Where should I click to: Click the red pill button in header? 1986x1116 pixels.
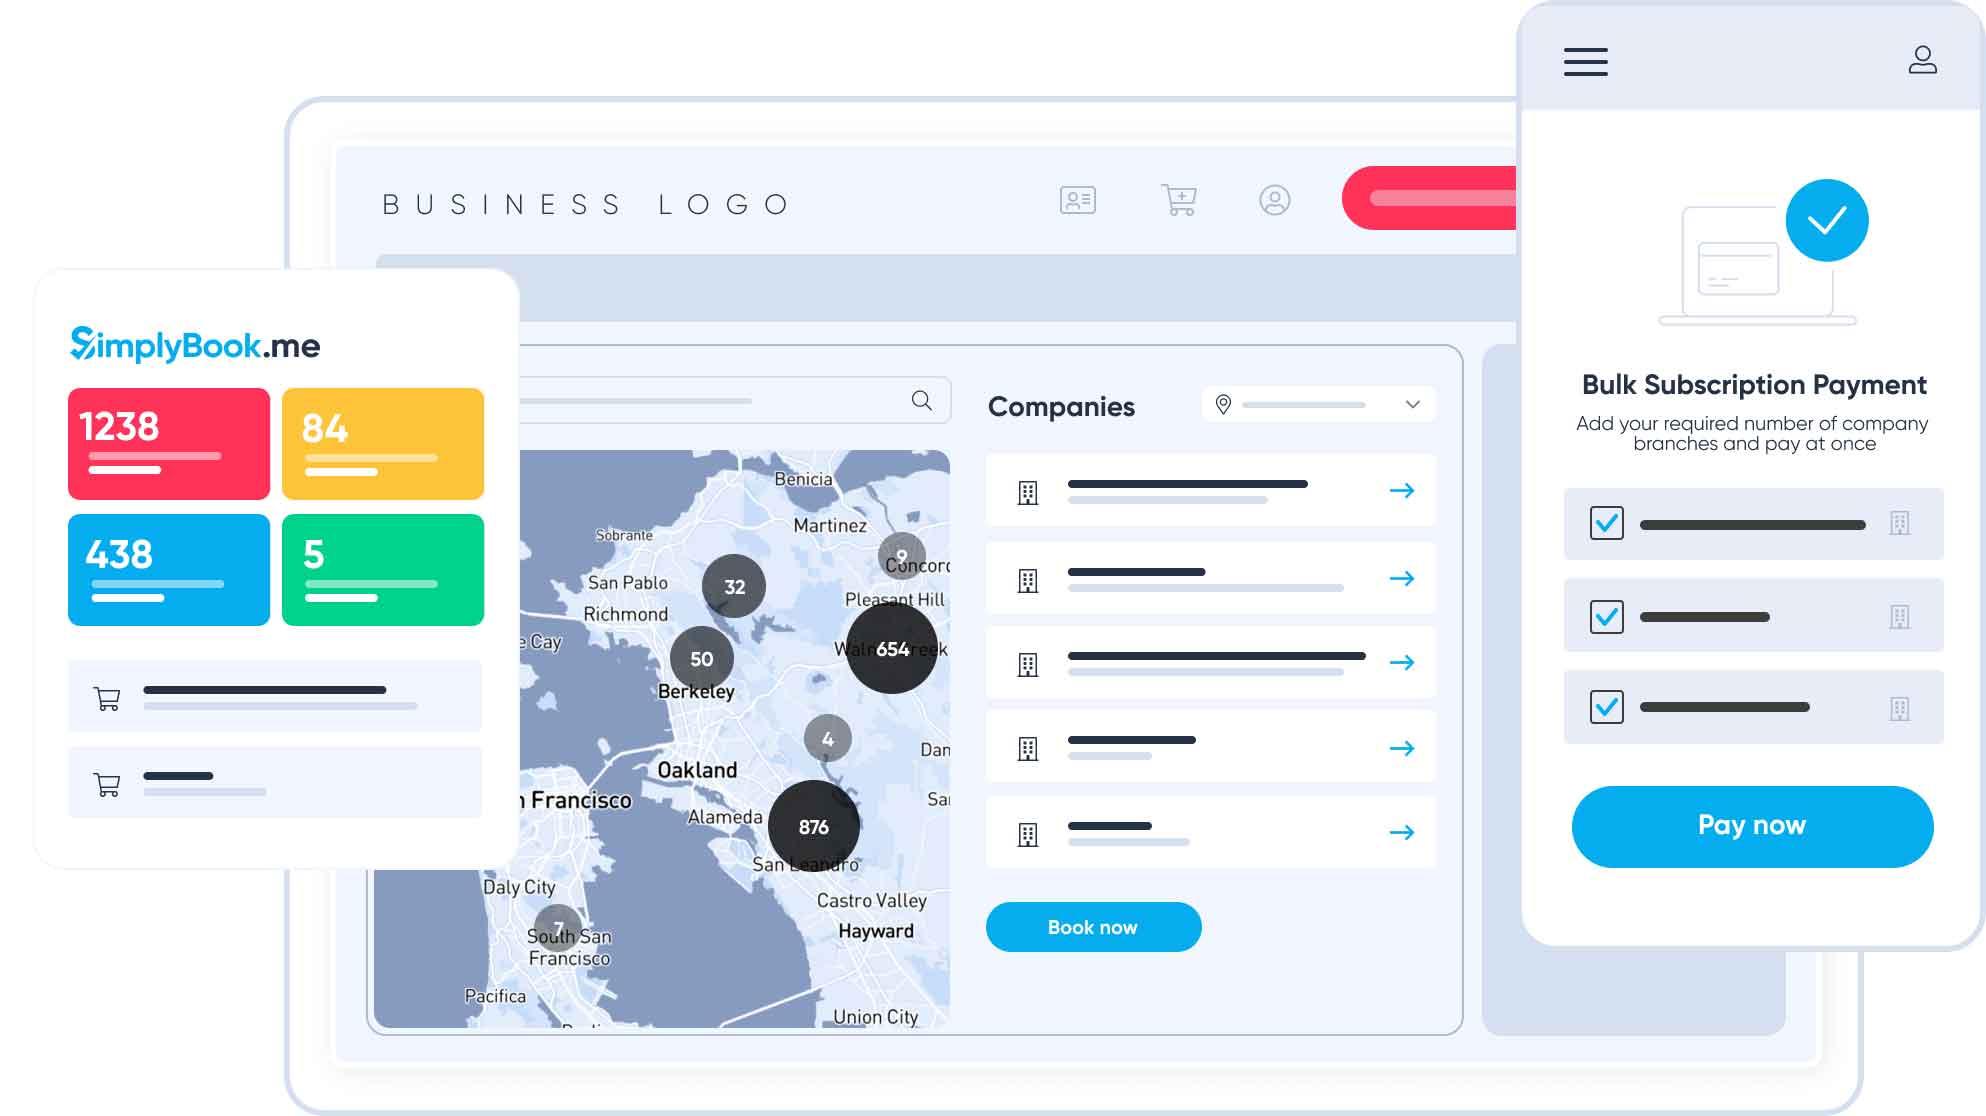coord(1429,198)
